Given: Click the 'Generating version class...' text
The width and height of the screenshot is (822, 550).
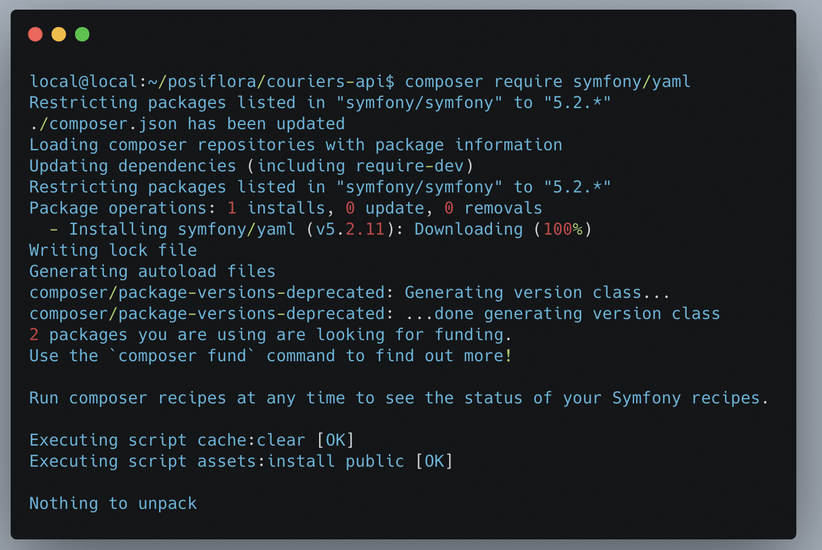Looking at the screenshot, I should (537, 293).
